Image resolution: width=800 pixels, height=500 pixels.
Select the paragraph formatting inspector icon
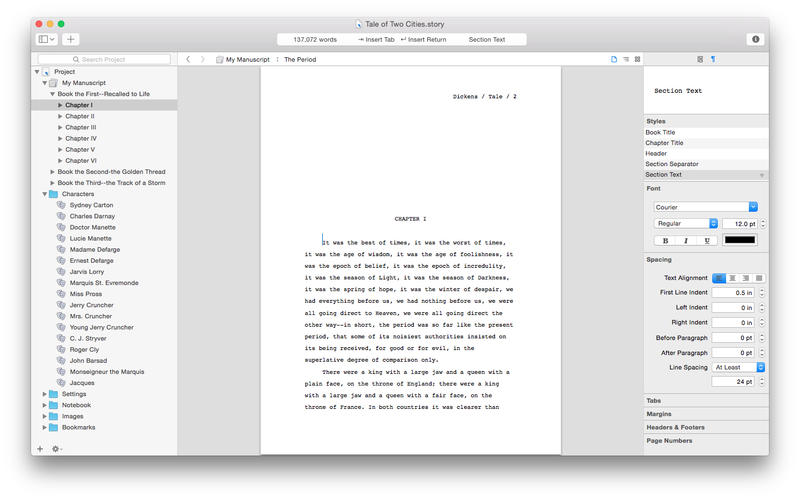(713, 60)
